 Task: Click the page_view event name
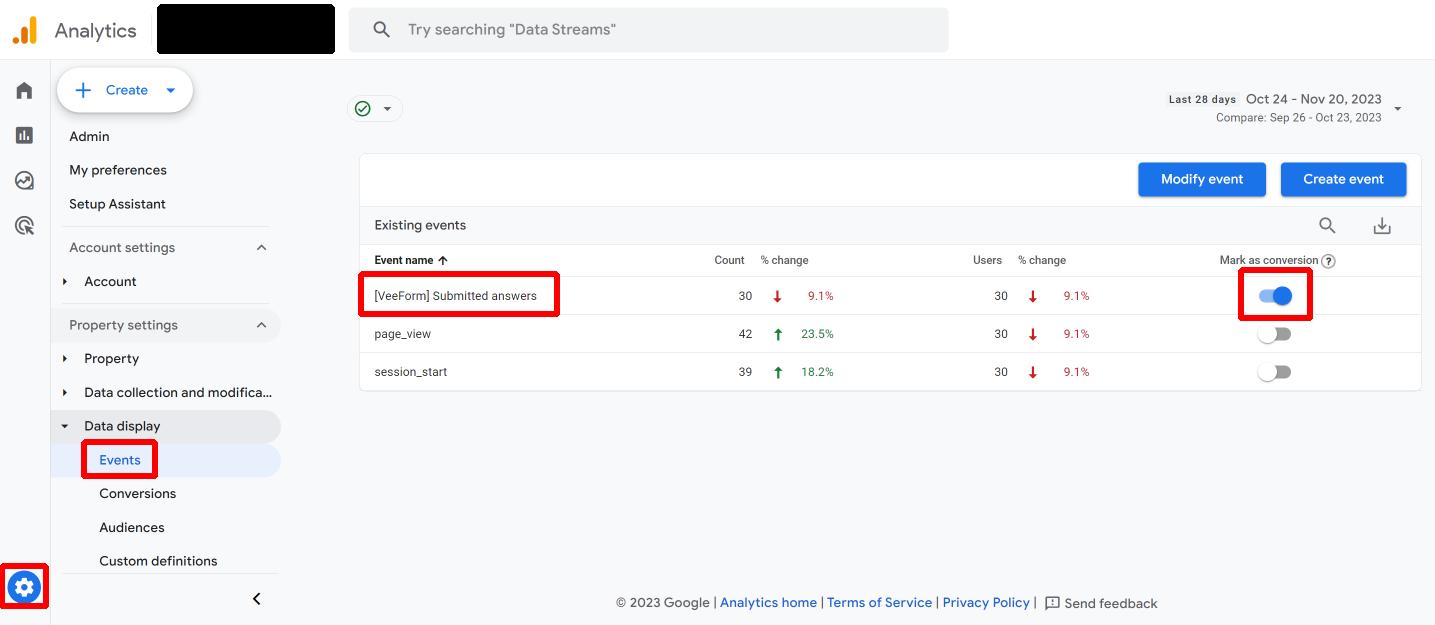point(403,334)
